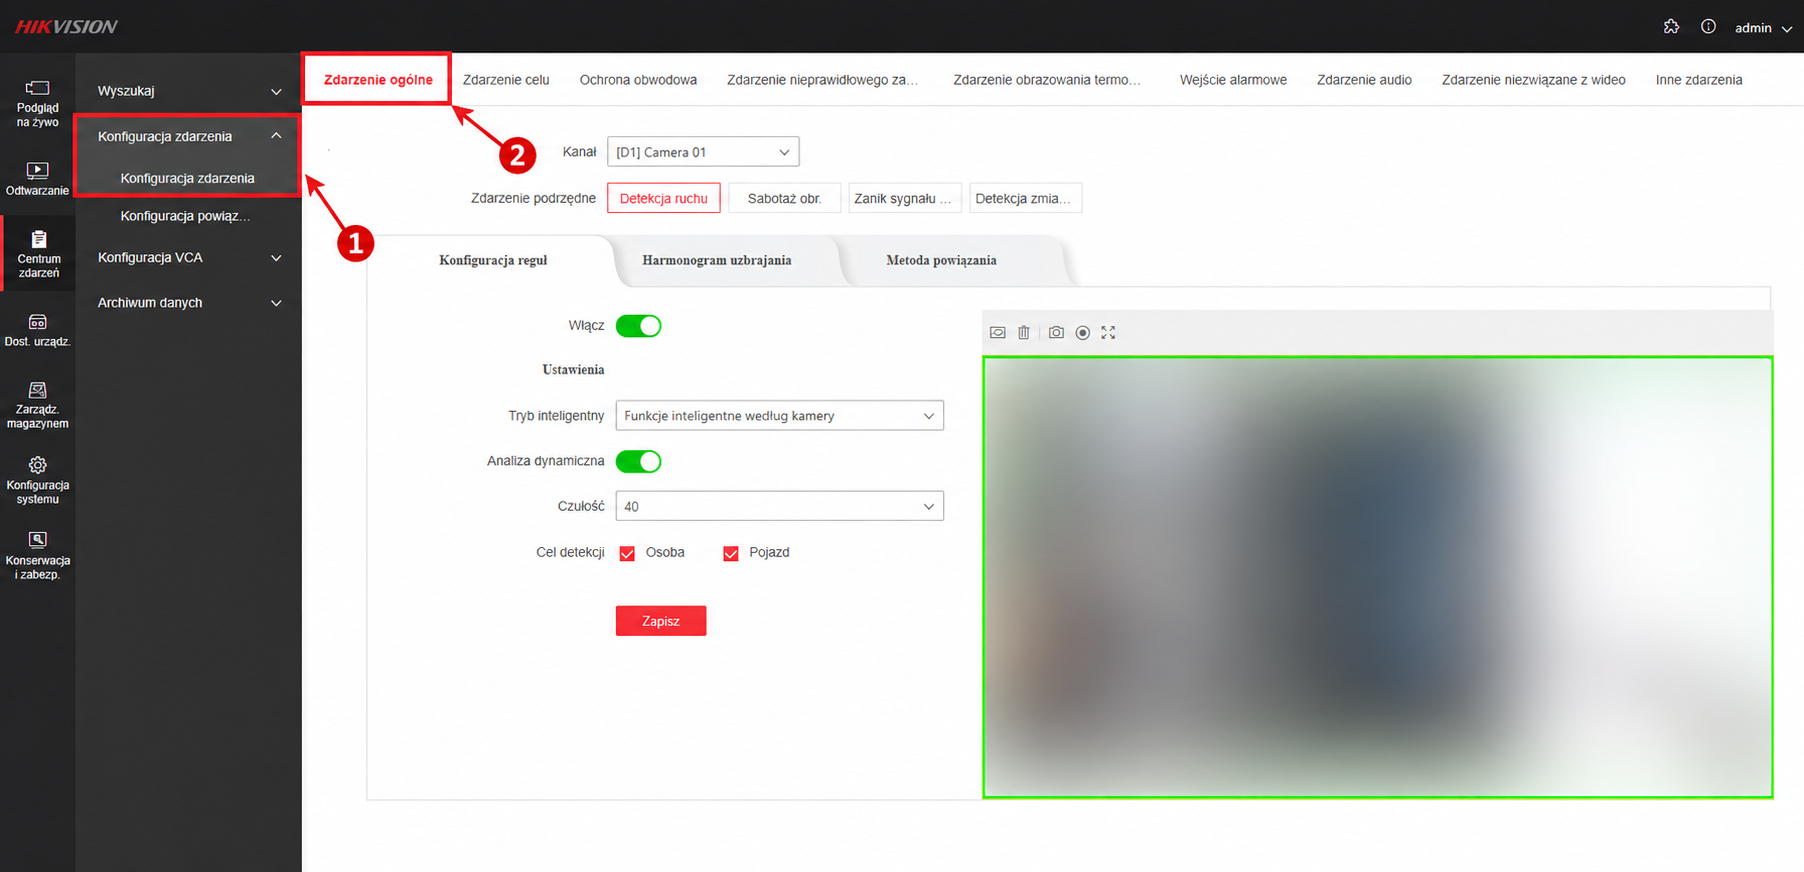Open the Odtwarzanie playback section
This screenshot has width=1804, height=872.
(37, 179)
